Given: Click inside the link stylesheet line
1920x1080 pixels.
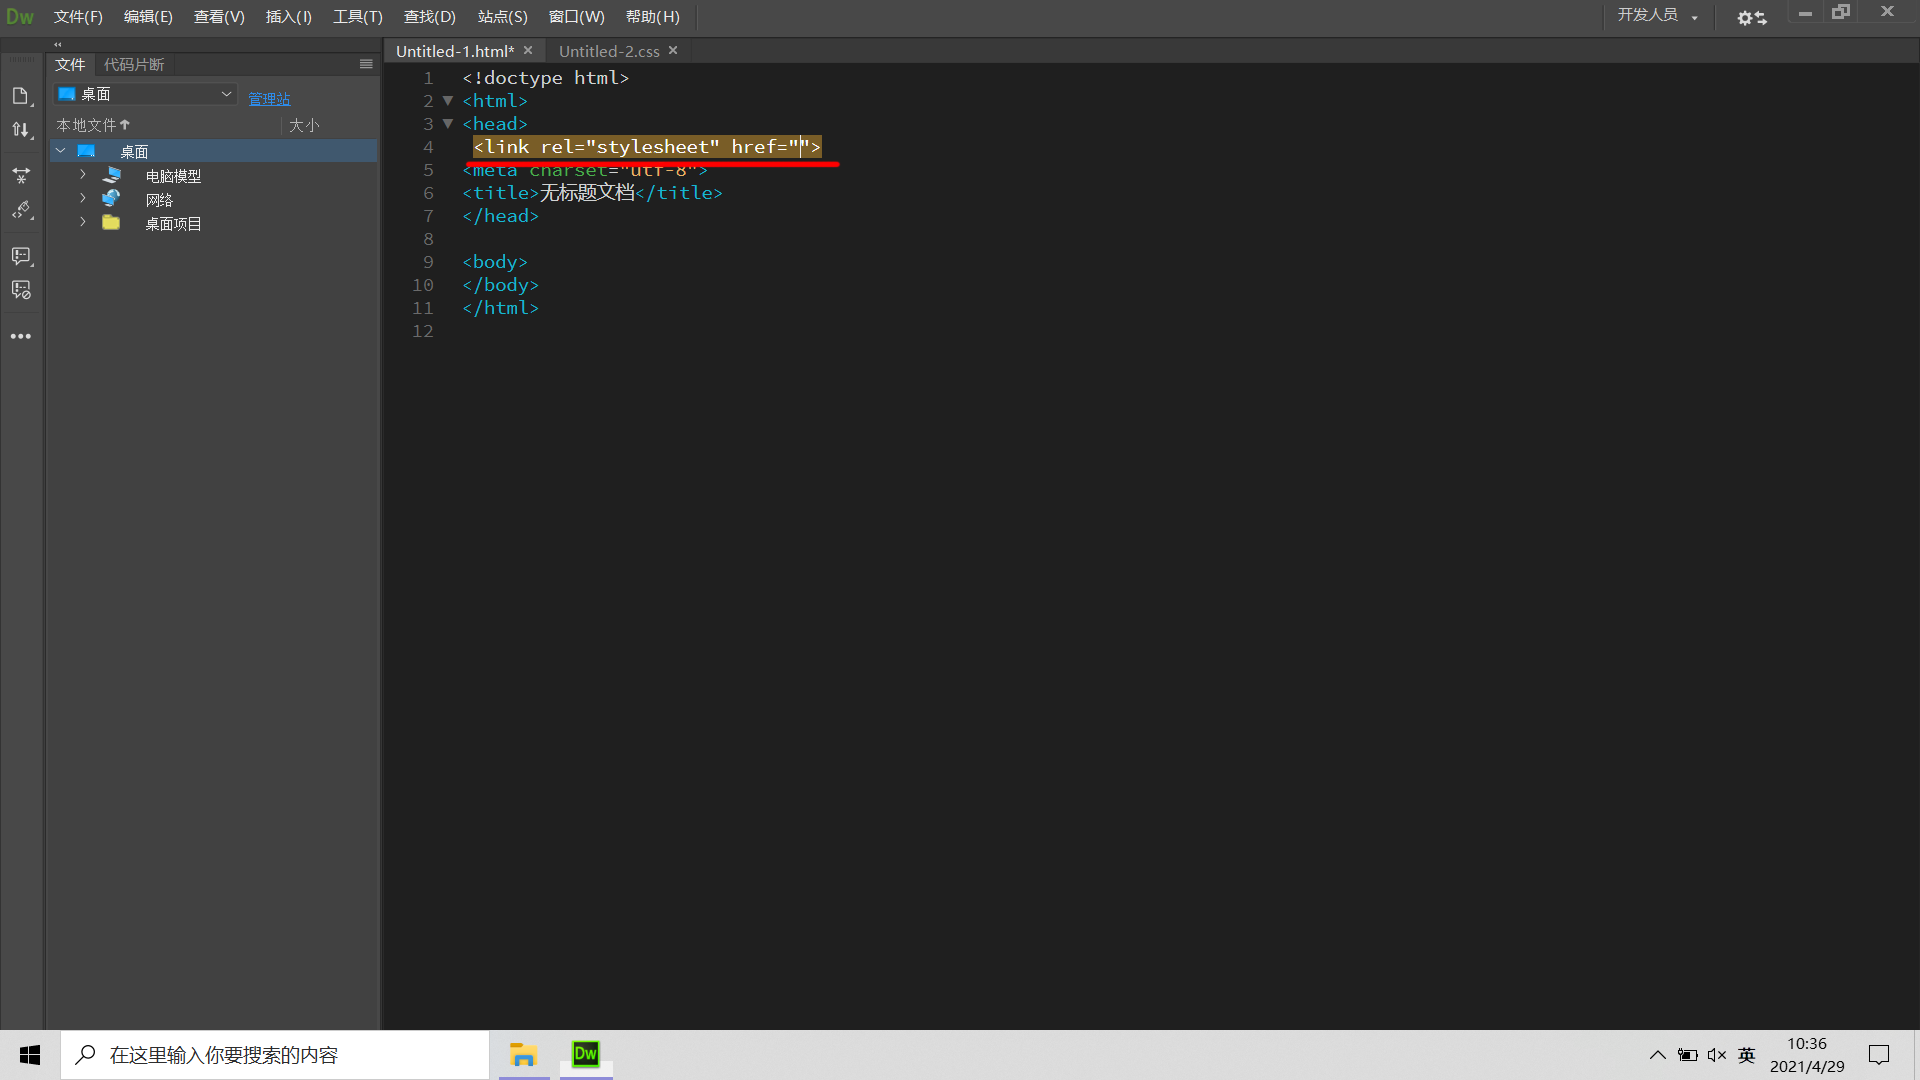Looking at the screenshot, I should tap(647, 147).
